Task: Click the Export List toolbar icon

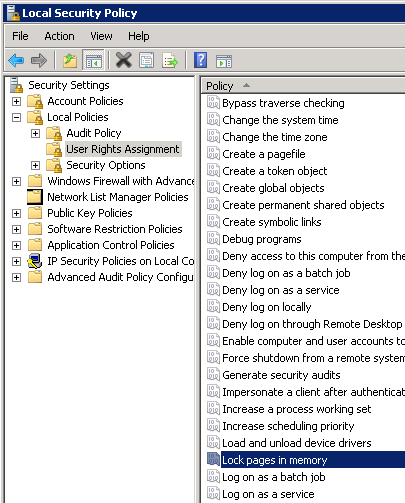Action: (170, 61)
